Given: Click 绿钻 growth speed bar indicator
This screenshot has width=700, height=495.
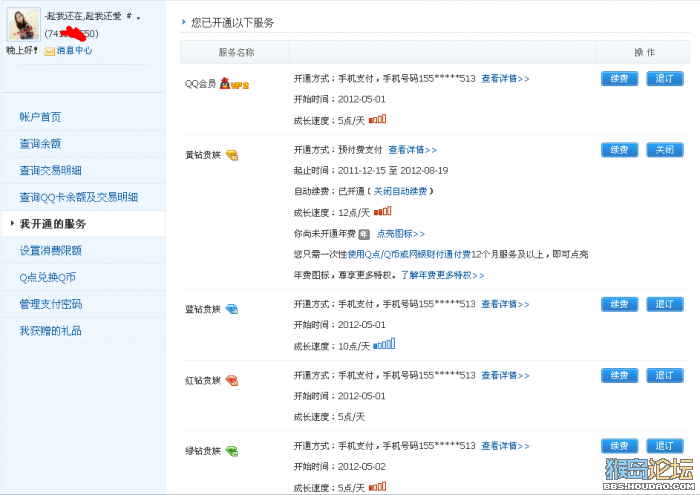Looking at the screenshot, I should [378, 487].
